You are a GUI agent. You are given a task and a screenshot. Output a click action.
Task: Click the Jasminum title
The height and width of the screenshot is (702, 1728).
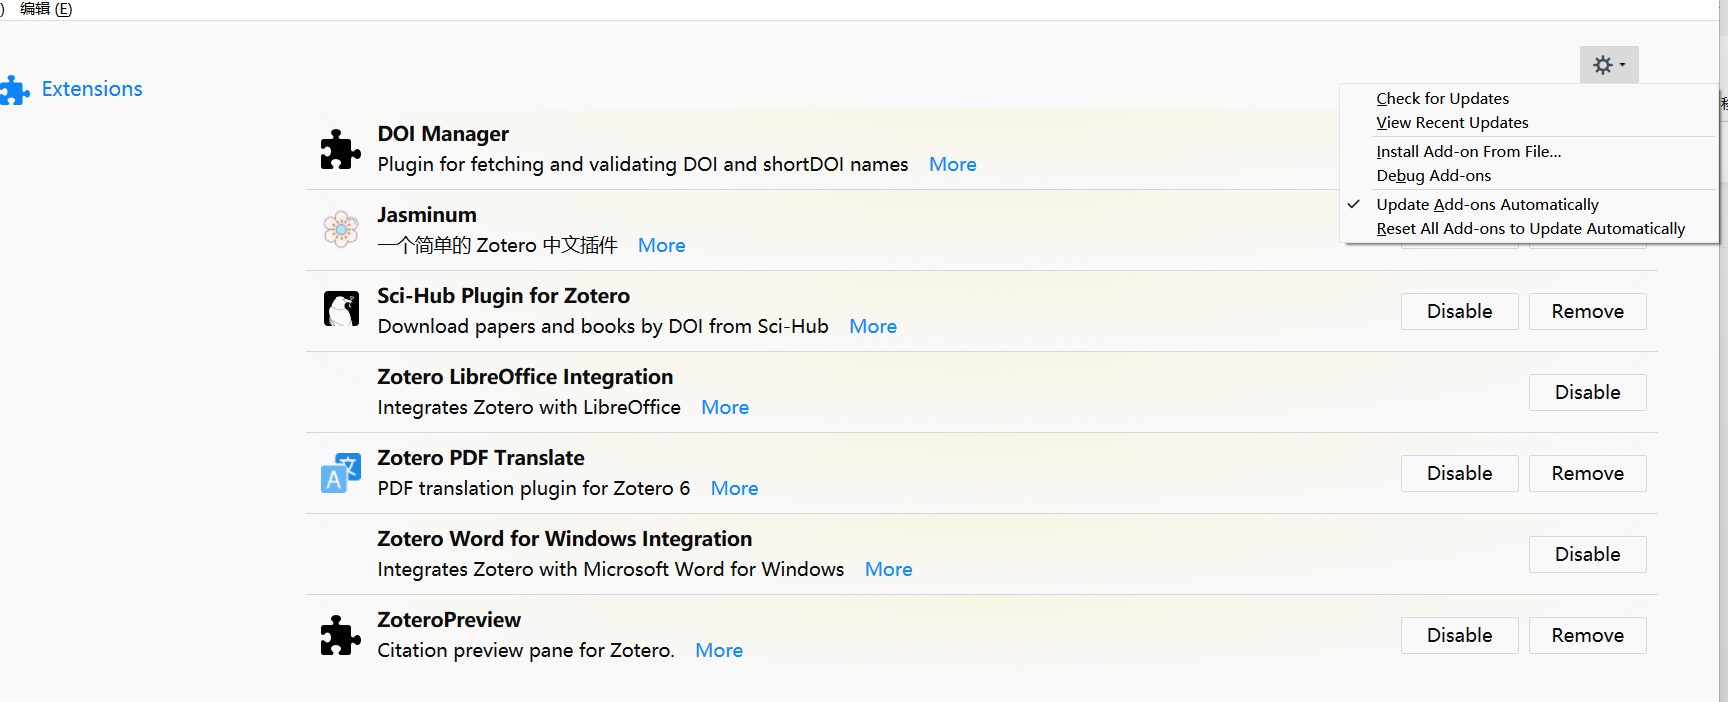point(427,215)
